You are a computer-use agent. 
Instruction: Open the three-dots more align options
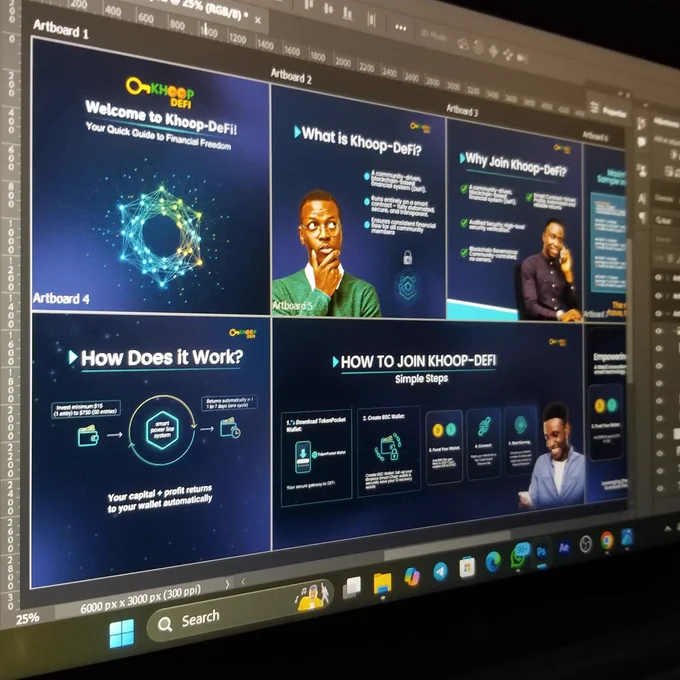pyautogui.click(x=400, y=28)
